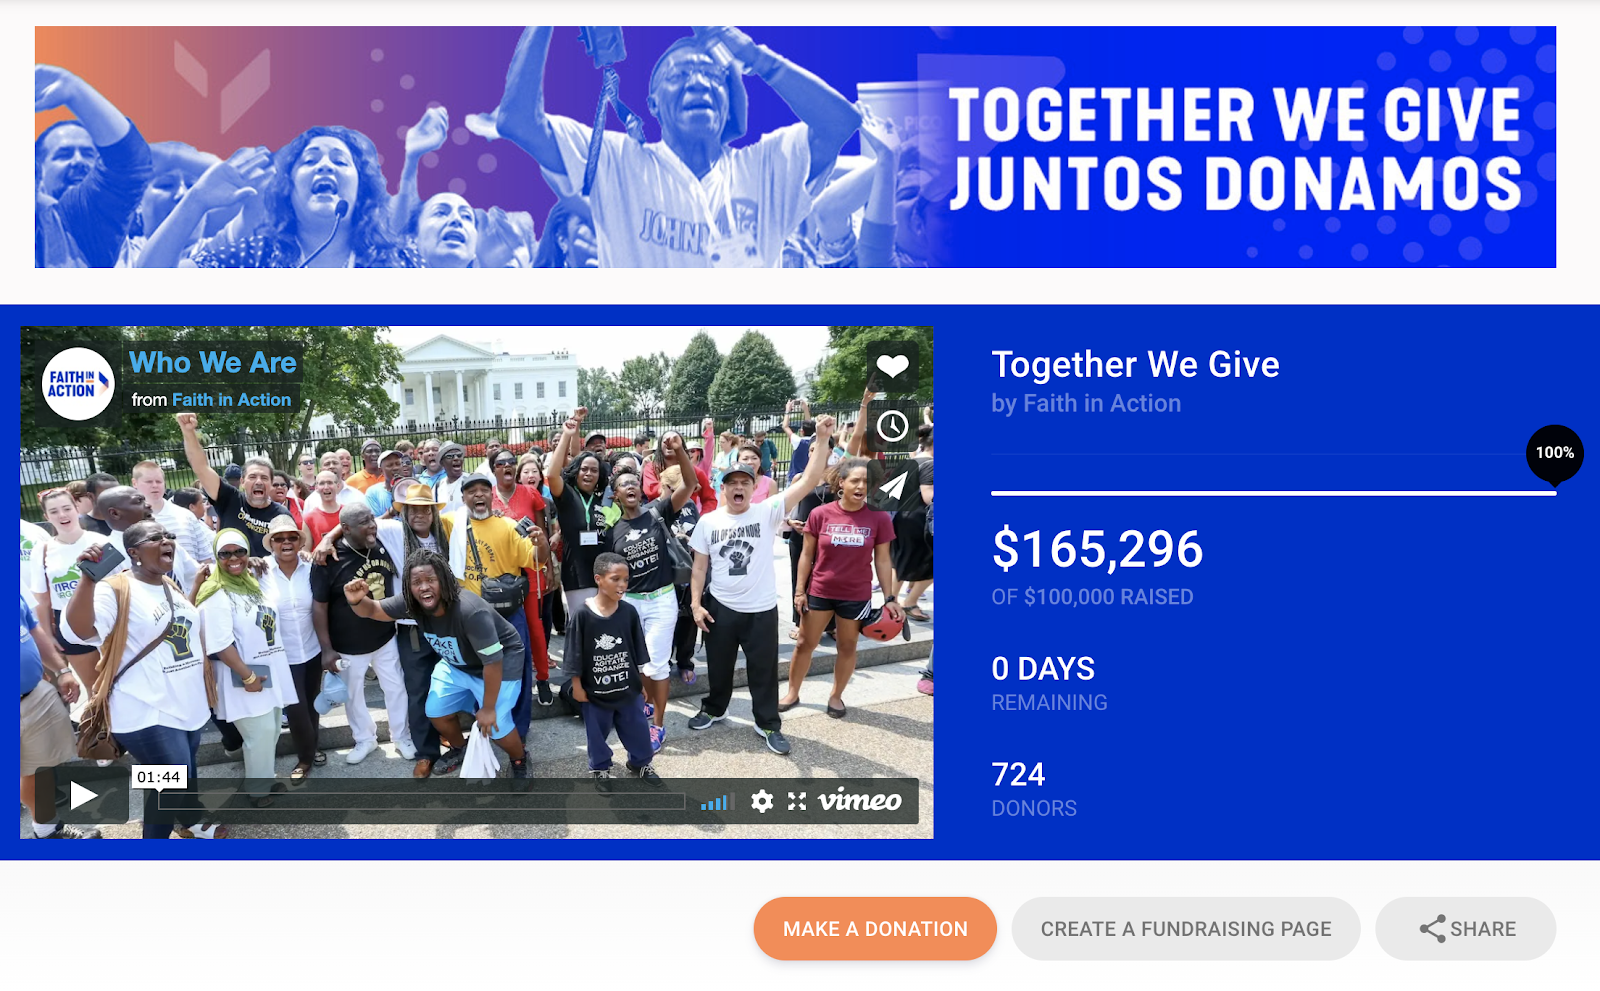Open the Share button
This screenshot has height=991, width=1600.
(1466, 929)
